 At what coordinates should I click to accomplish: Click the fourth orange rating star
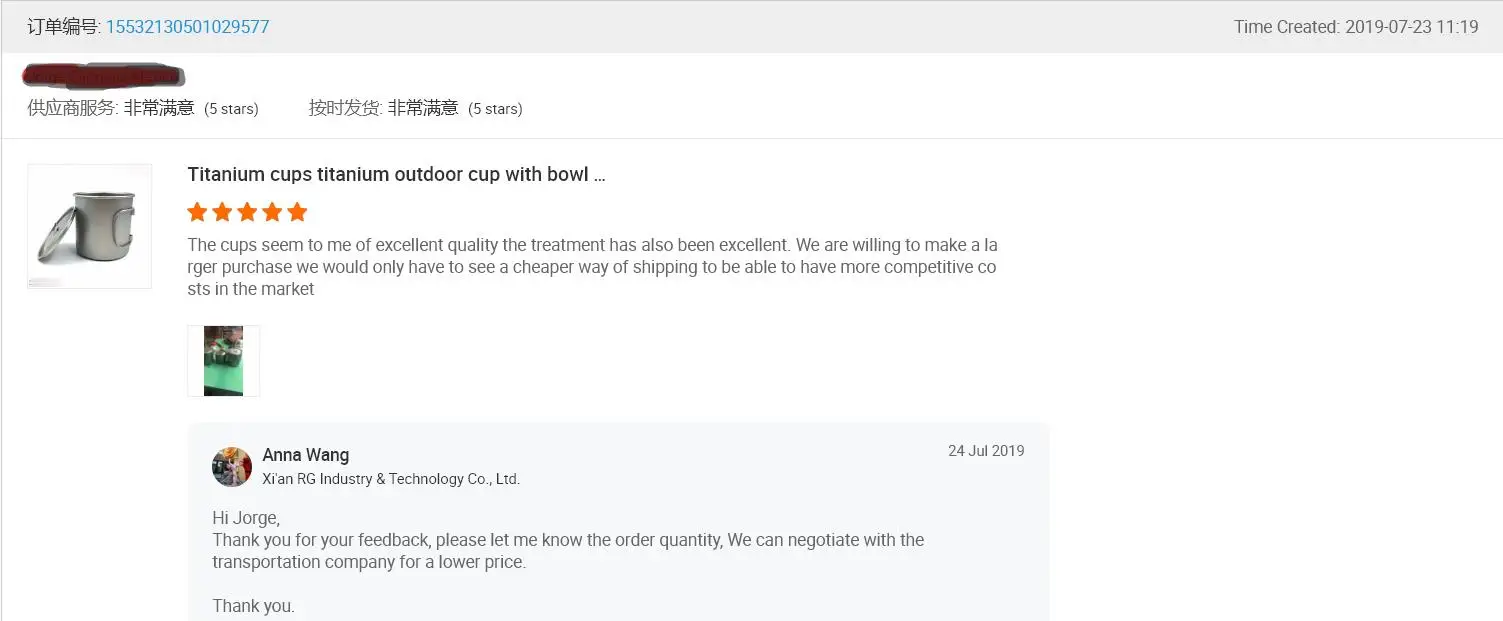[x=272, y=212]
